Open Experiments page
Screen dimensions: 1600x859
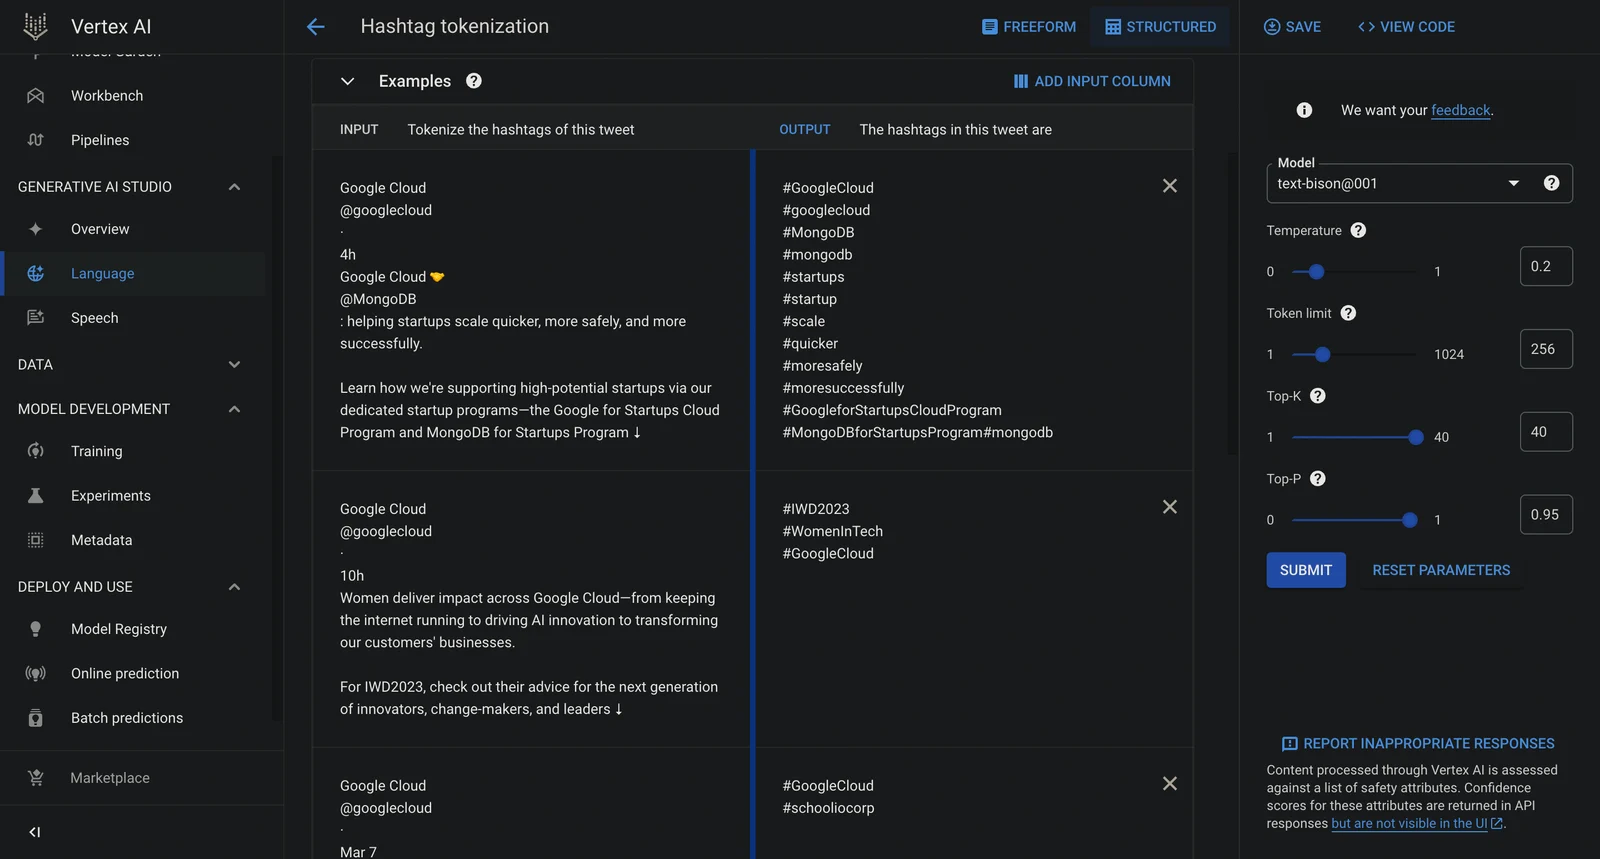point(111,496)
